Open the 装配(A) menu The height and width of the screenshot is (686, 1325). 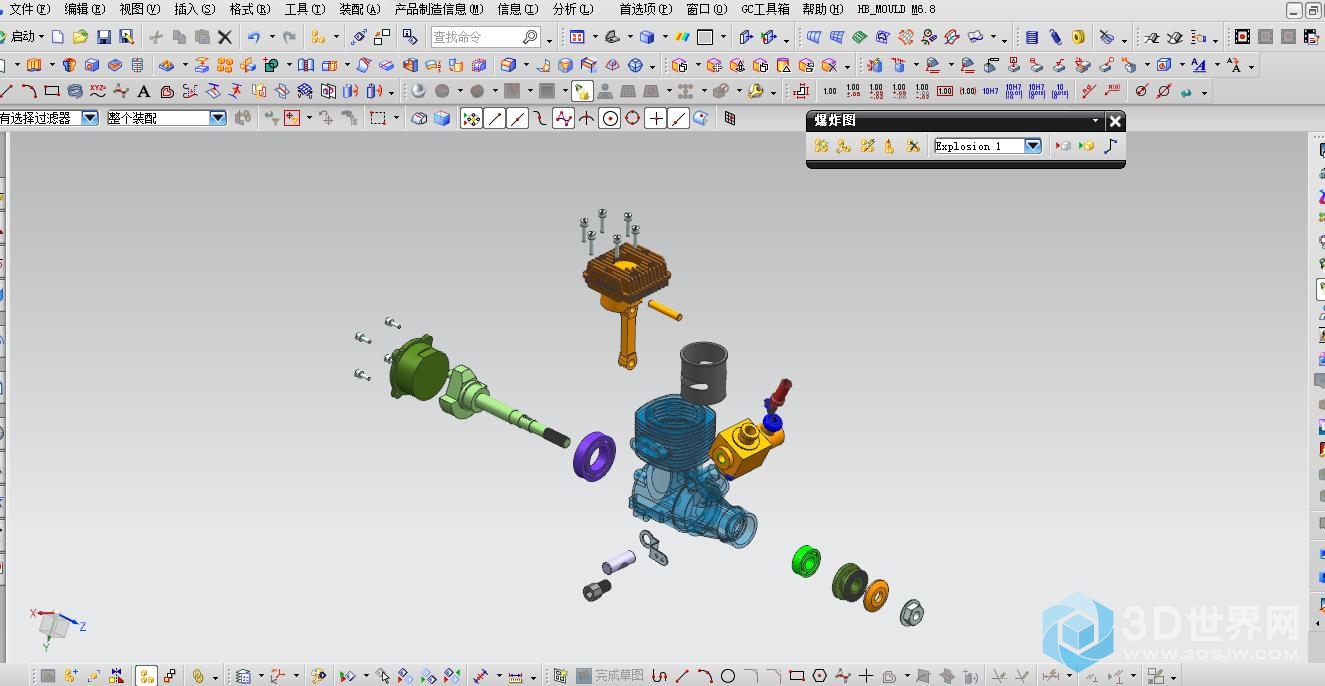coord(359,9)
